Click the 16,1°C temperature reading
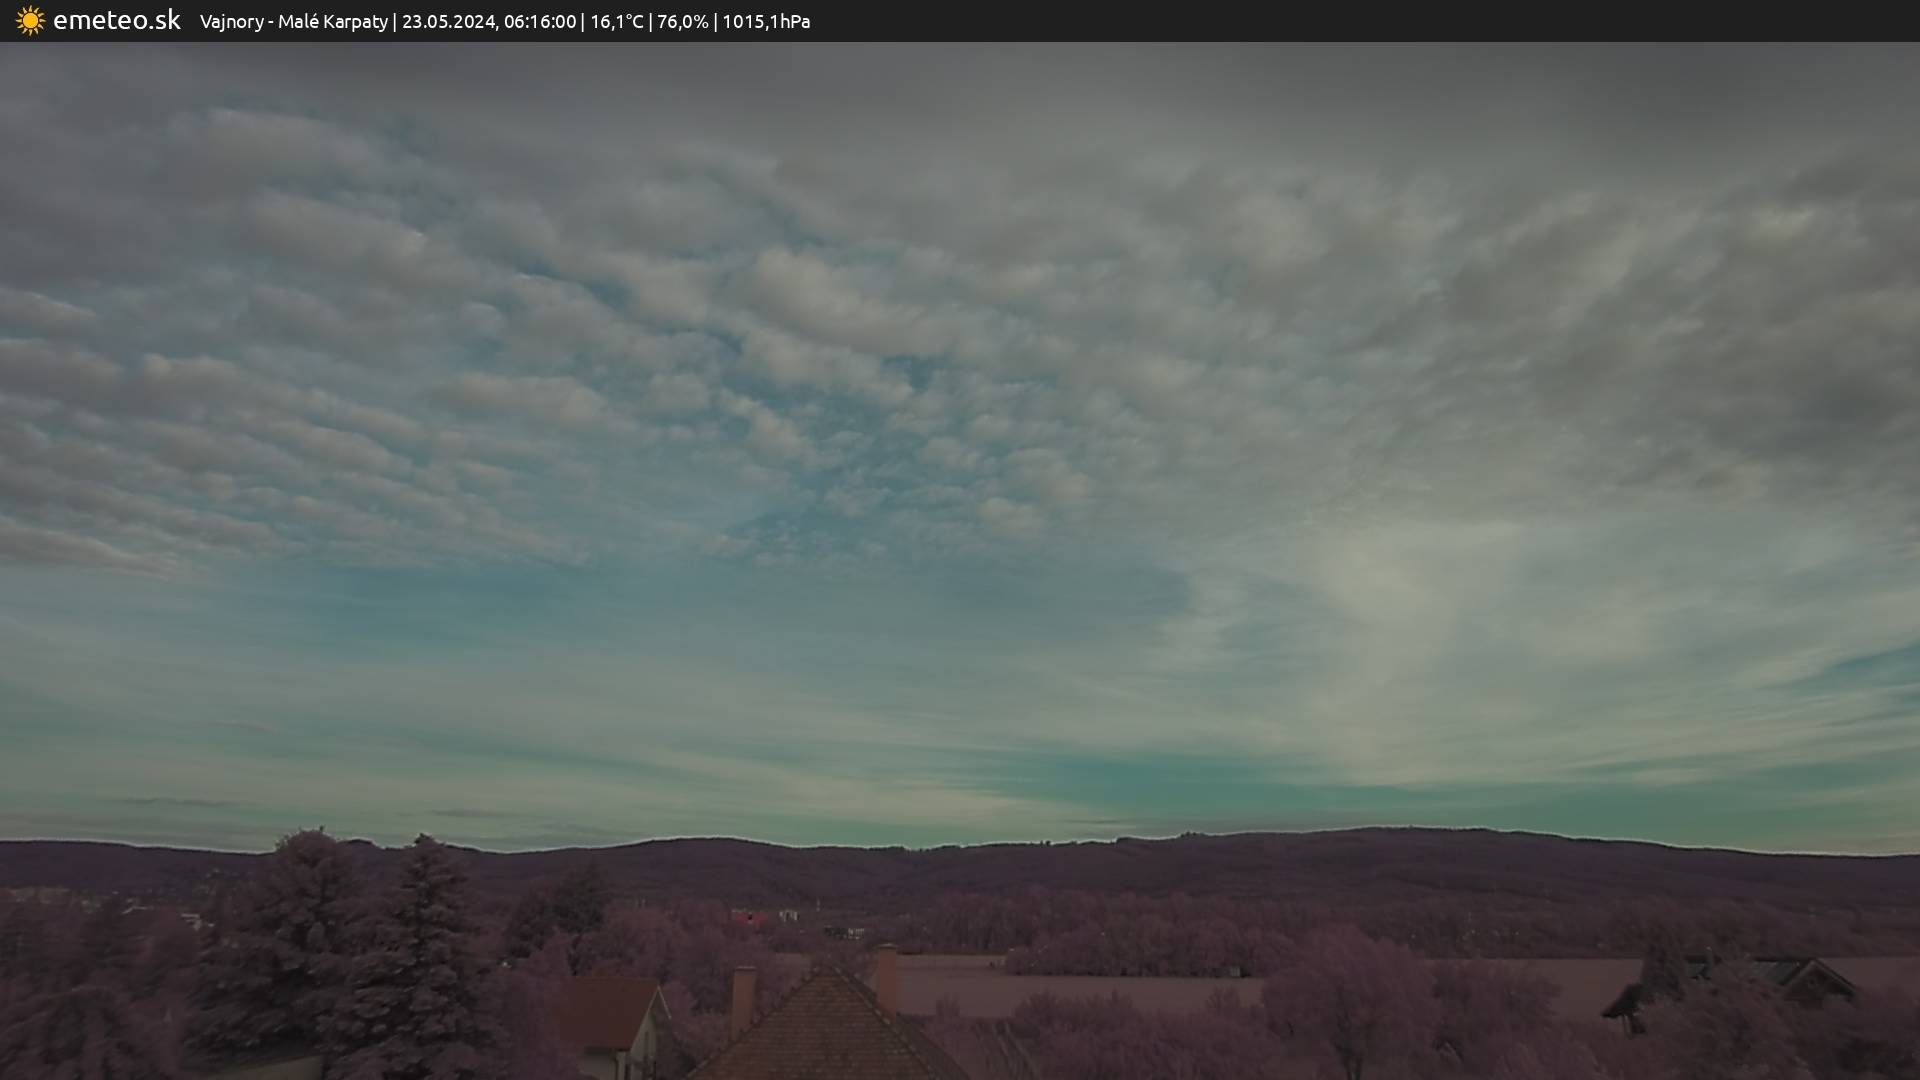 coord(616,22)
